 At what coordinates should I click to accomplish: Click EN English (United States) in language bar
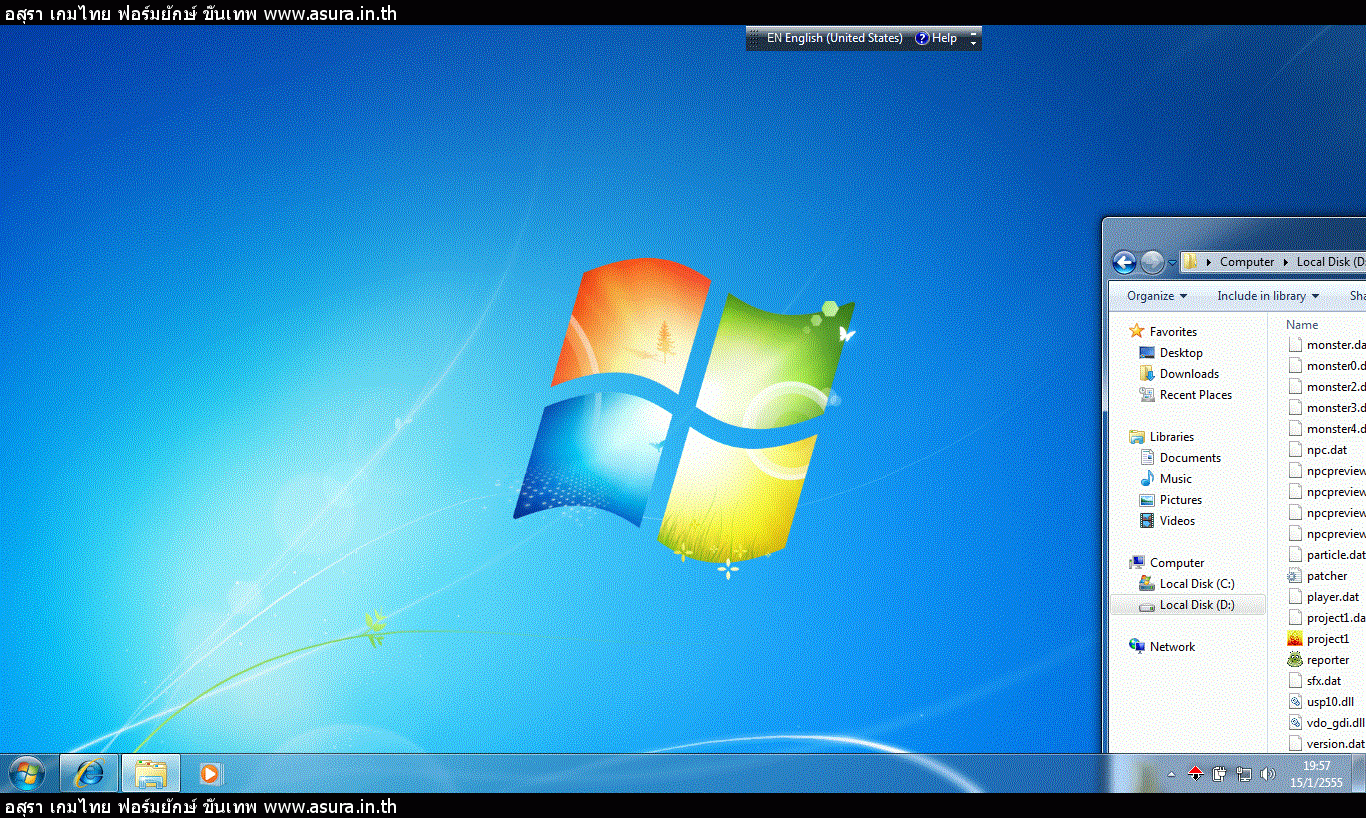click(834, 38)
